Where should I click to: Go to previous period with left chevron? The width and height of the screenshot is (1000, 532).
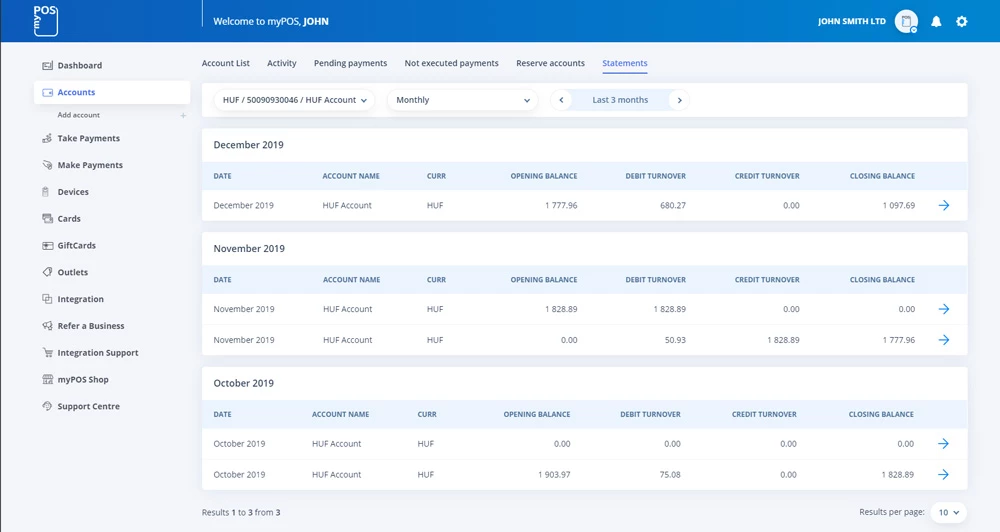pos(562,100)
